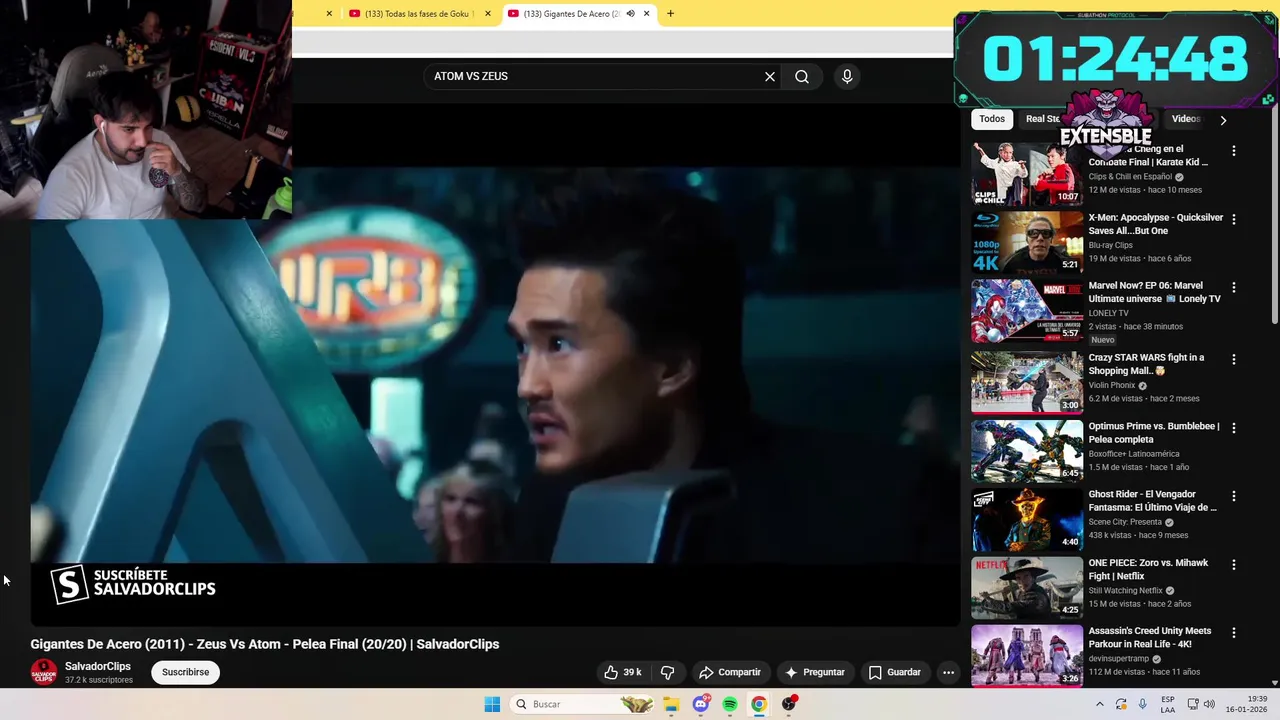Open Crazy STAR WARS fight title
This screenshot has width=1280, height=720.
[1146, 364]
